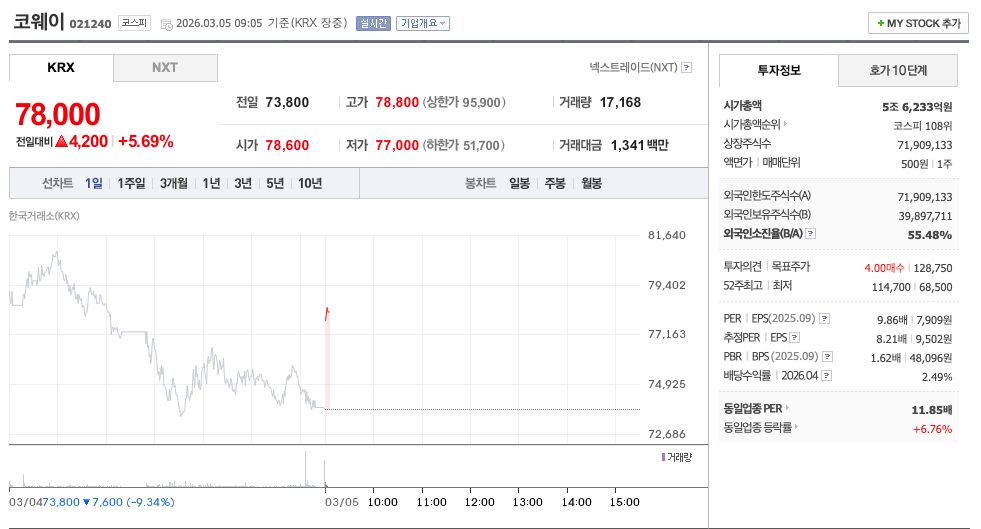981x529 pixels.
Task: Select the 3개월 line chart period
Action: tap(174, 183)
